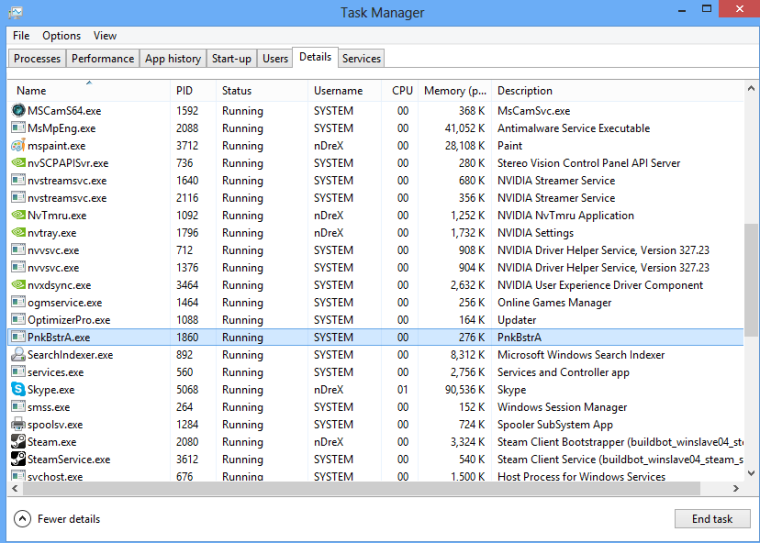Click the SearchIndexer.exe icon
This screenshot has height=543, width=760.
coord(18,355)
